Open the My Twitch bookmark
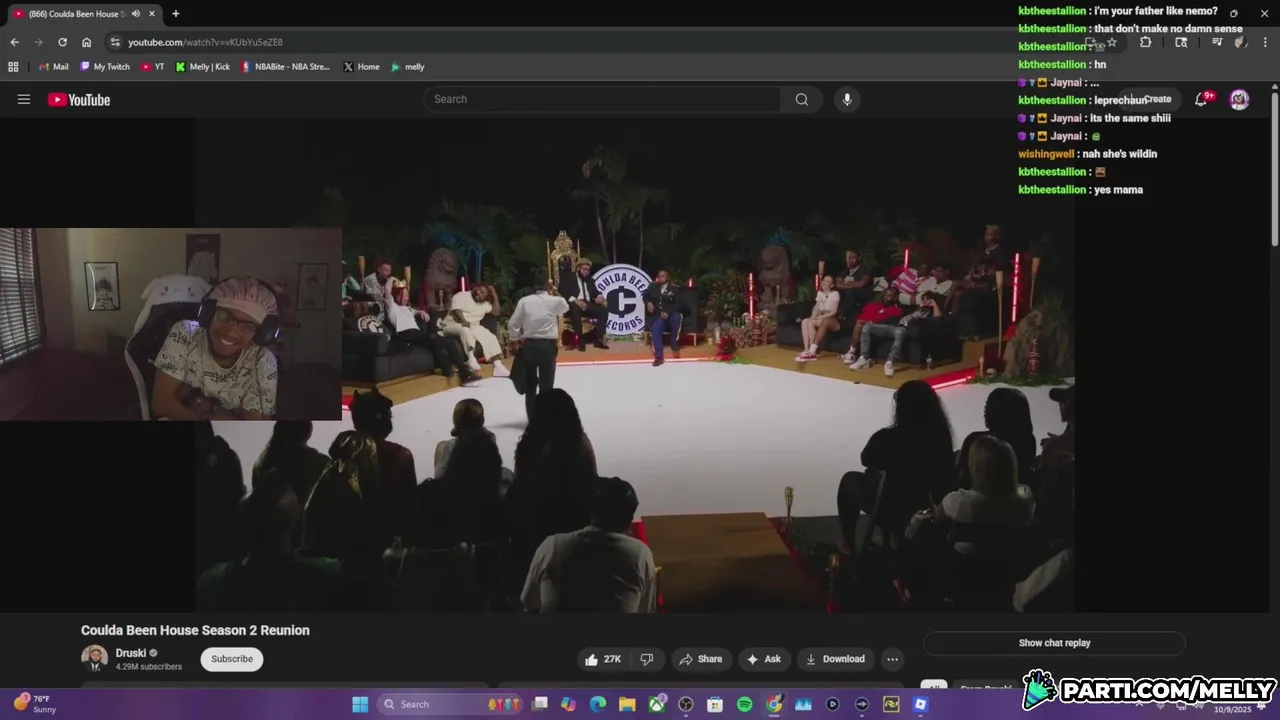 point(105,67)
